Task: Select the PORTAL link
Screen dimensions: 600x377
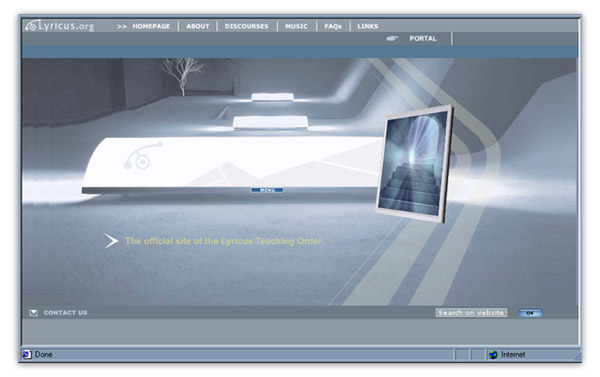Action: click(x=423, y=38)
